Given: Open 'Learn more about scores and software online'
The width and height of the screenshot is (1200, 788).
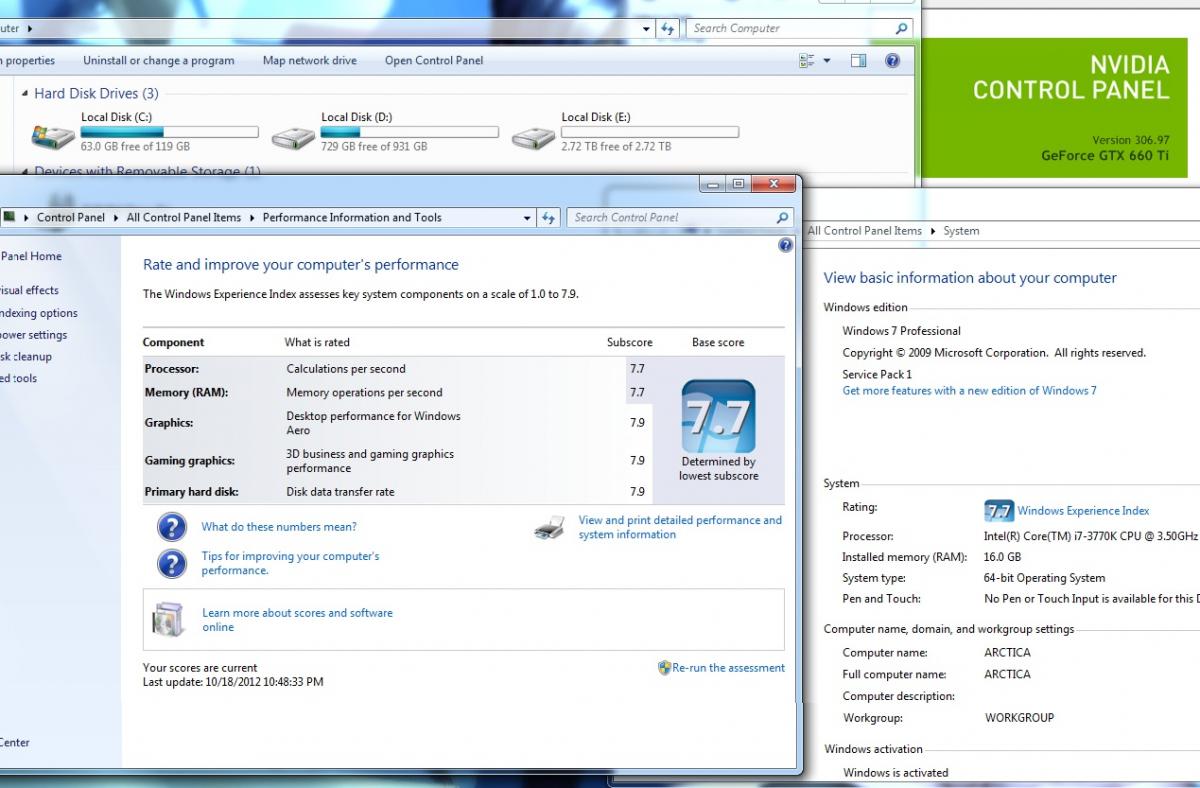Looking at the screenshot, I should (x=297, y=620).
